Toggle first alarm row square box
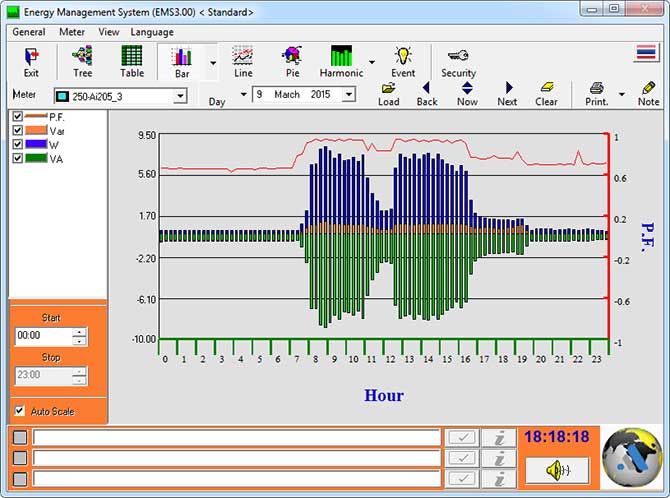 [20, 438]
